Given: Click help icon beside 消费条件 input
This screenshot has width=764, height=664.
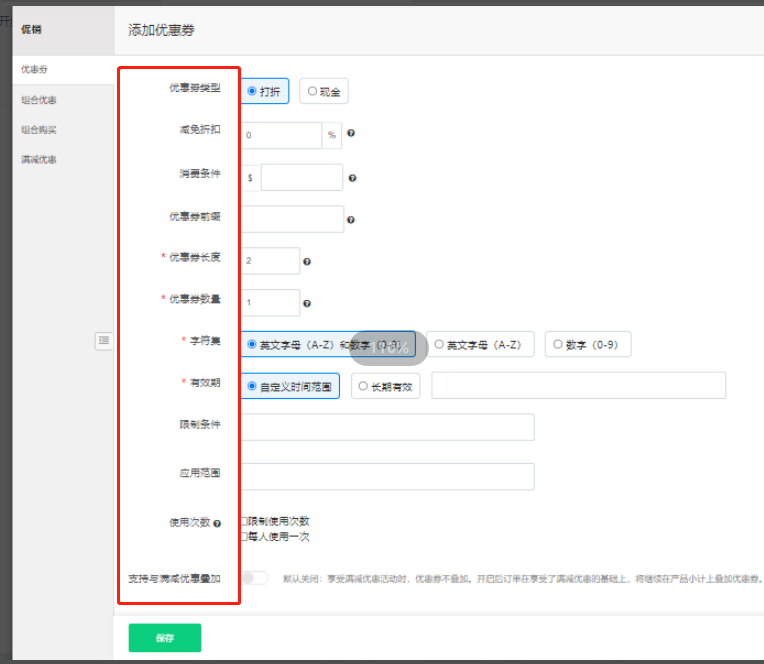Looking at the screenshot, I should click(x=353, y=179).
